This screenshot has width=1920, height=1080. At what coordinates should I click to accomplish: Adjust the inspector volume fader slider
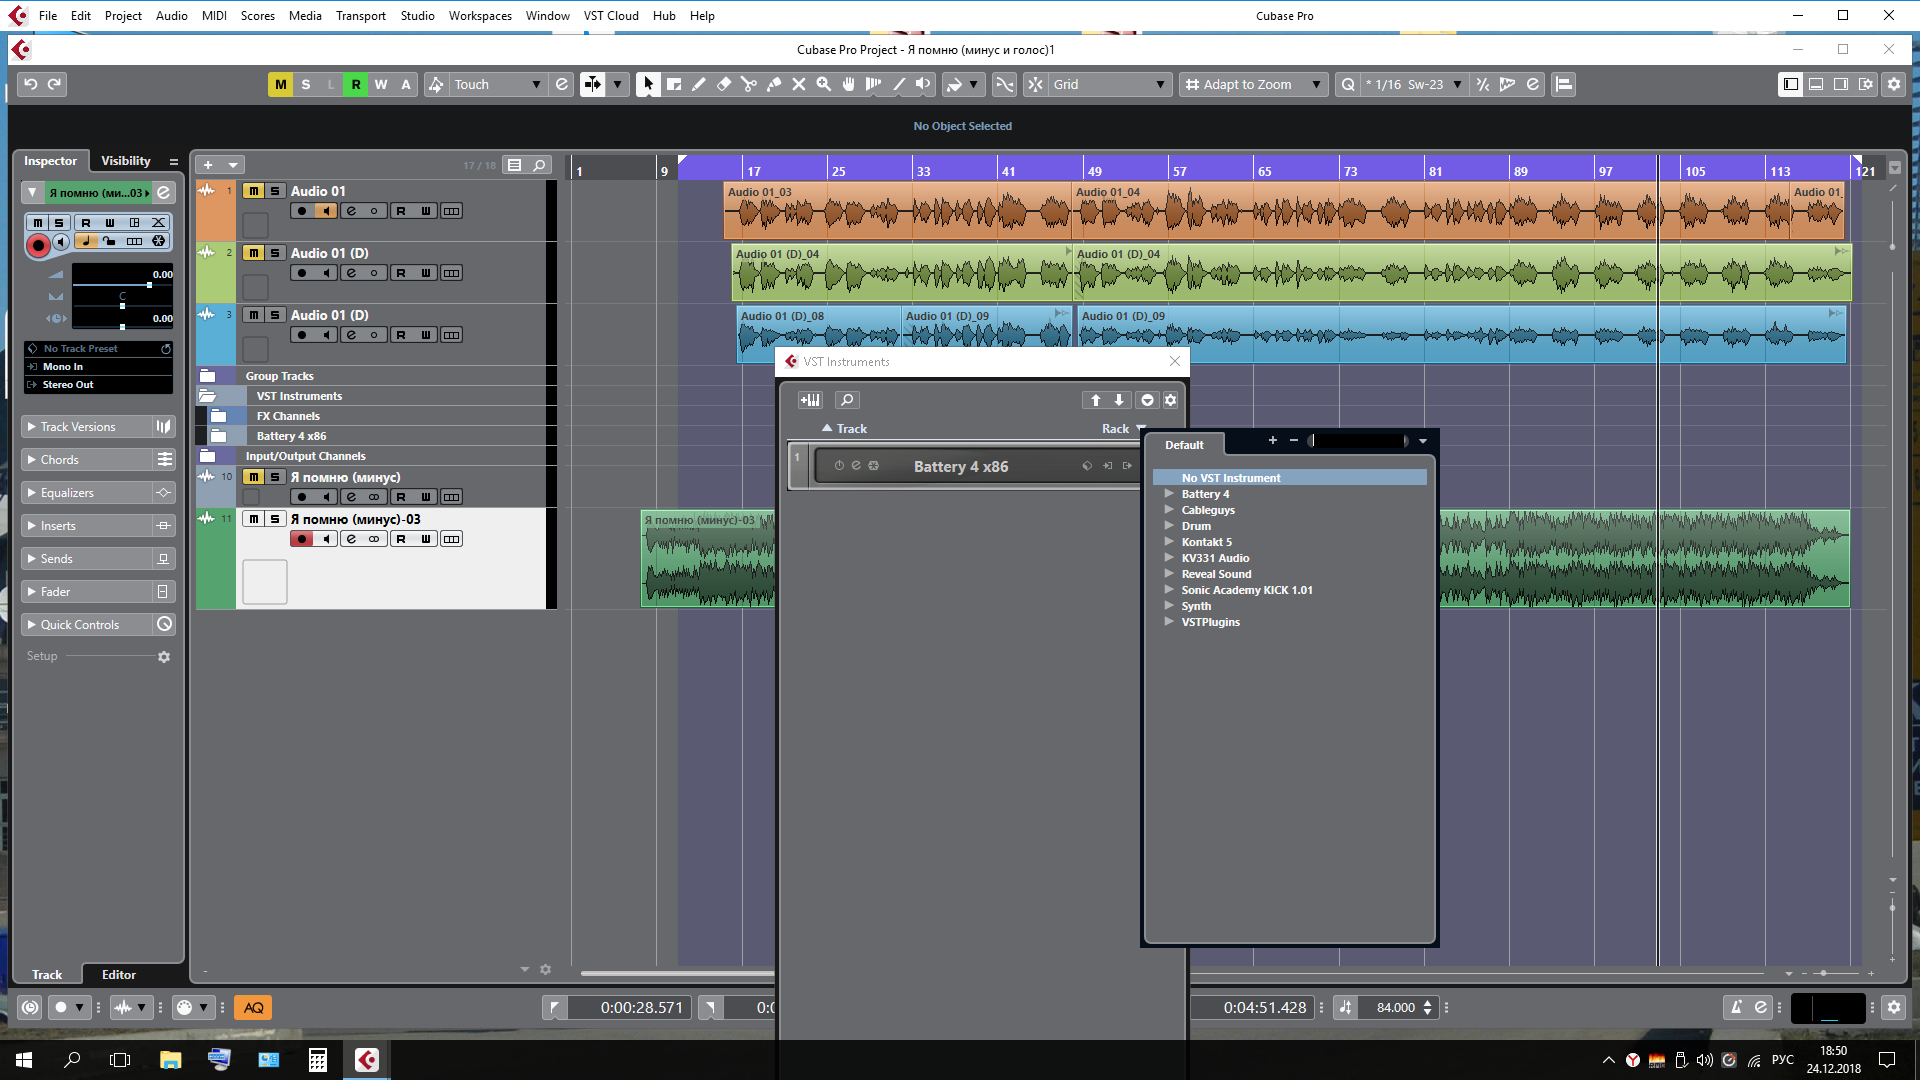(149, 285)
